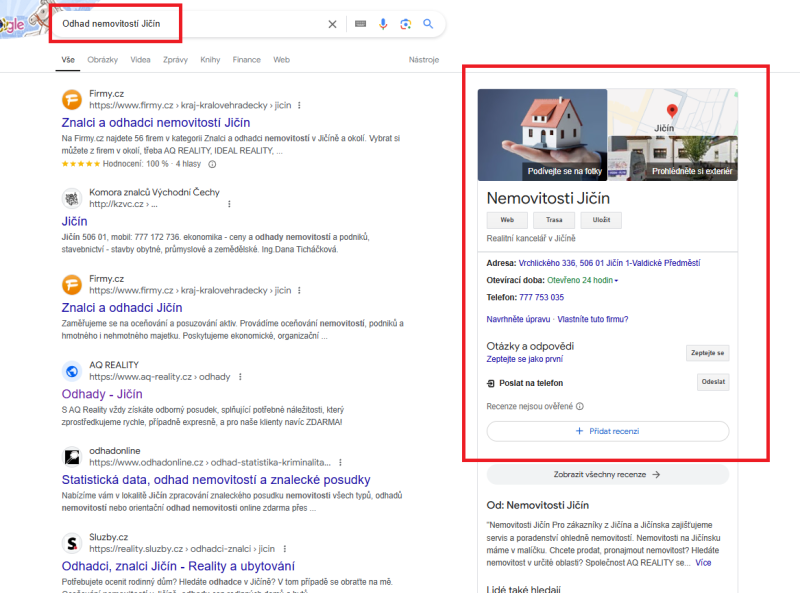
Task: Start voice search with the microphone icon
Action: coord(383,23)
